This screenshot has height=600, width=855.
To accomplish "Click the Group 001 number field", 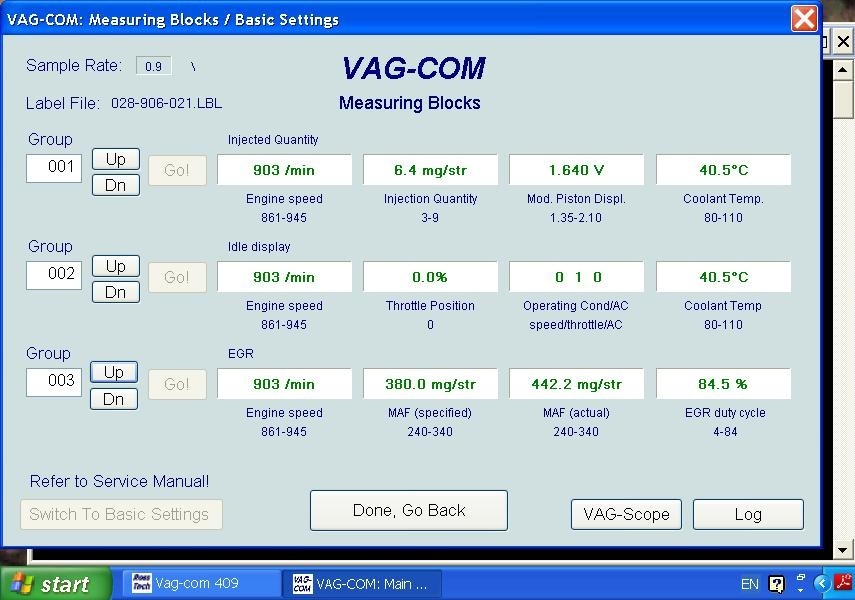I will 54,167.
